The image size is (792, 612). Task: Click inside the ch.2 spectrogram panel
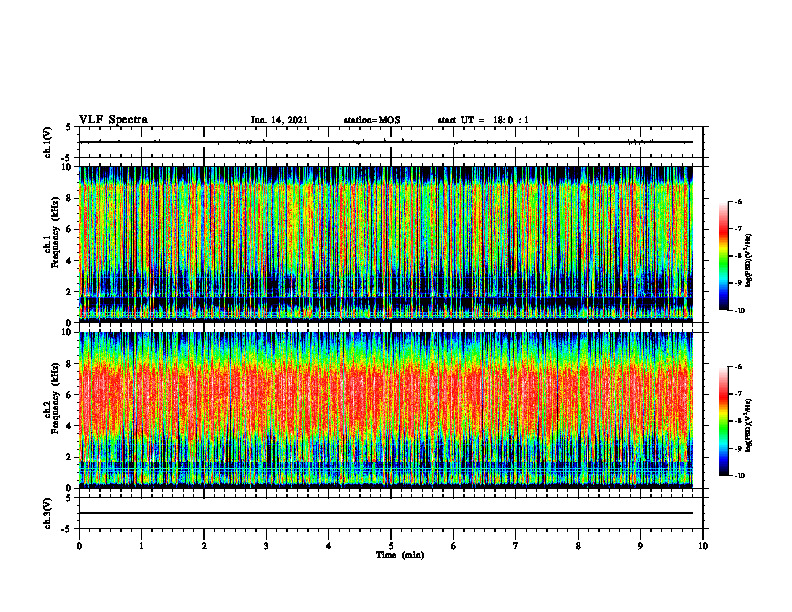(386, 410)
